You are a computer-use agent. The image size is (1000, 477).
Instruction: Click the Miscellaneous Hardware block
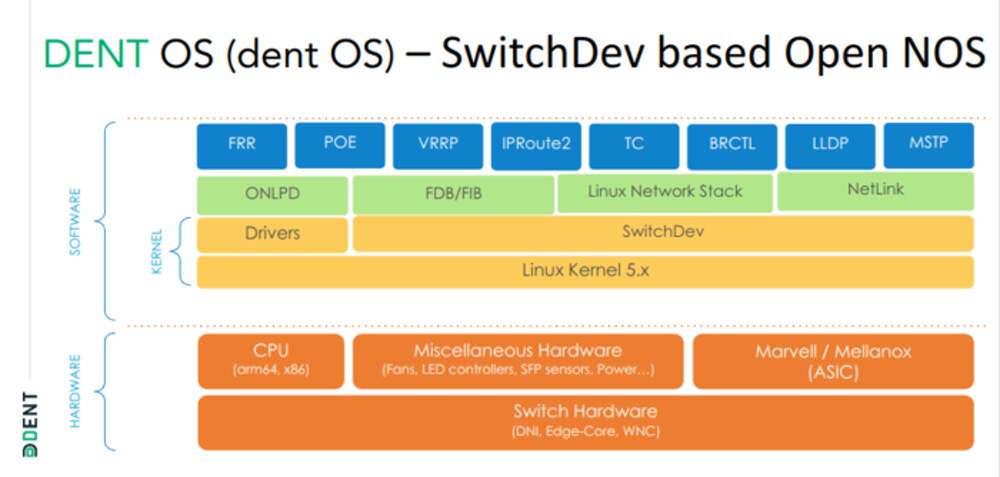[517, 360]
